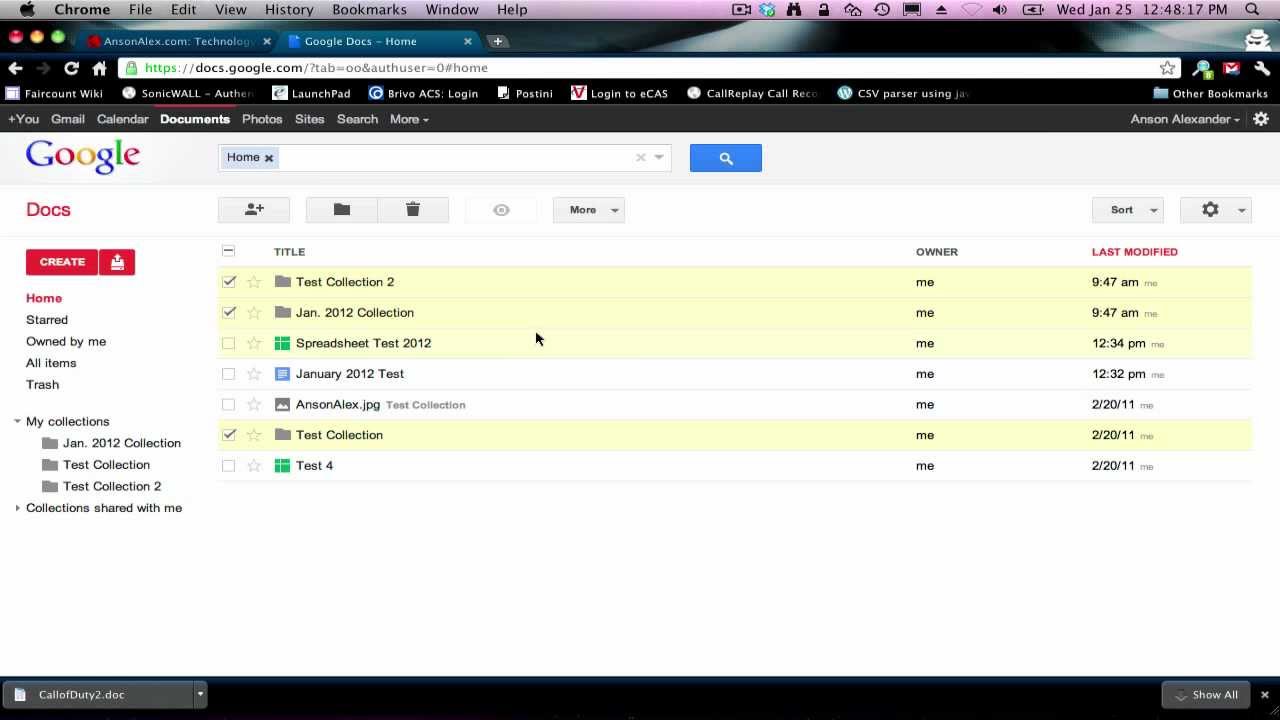
Task: Click the share (add person) icon
Action: coord(254,210)
